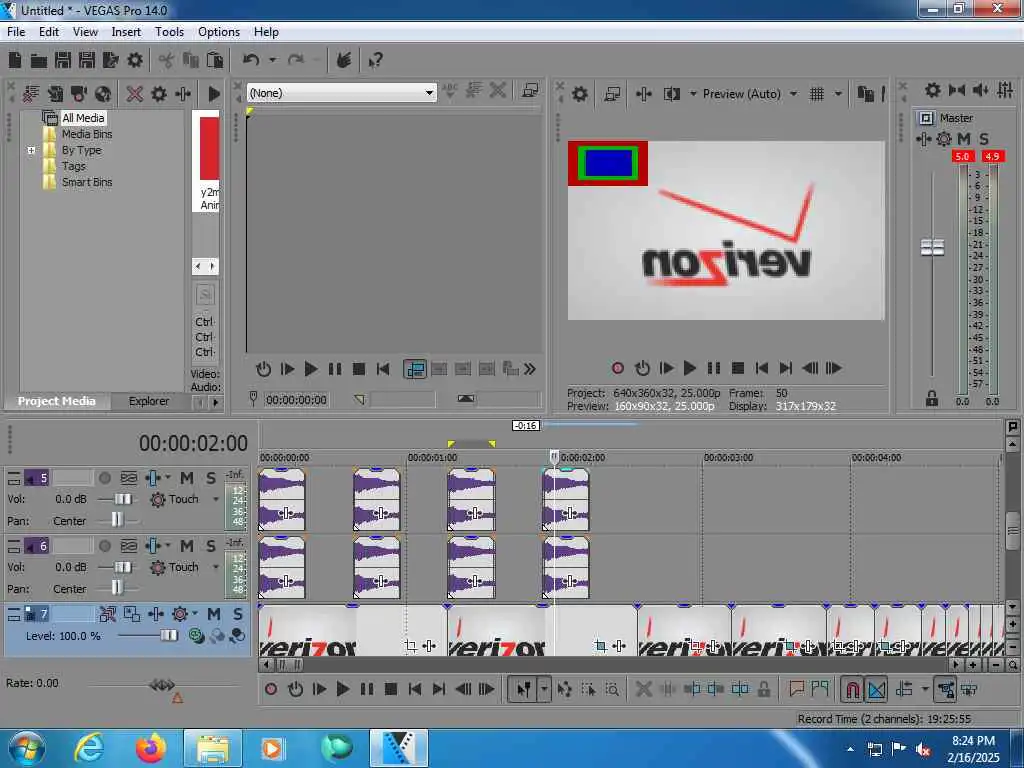
Task: Open the Tools menu
Action: [x=169, y=32]
